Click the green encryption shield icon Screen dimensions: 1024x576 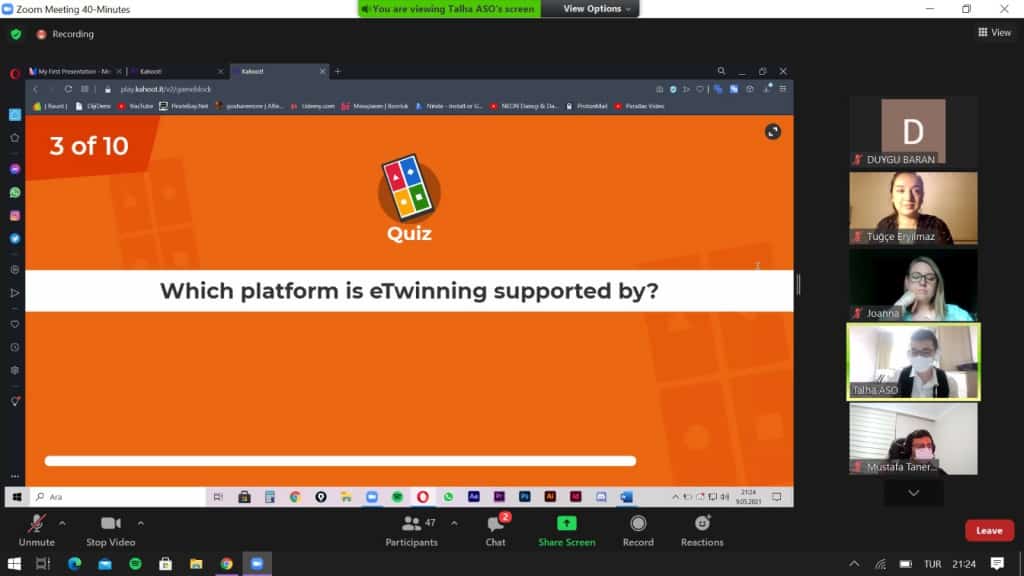16,34
